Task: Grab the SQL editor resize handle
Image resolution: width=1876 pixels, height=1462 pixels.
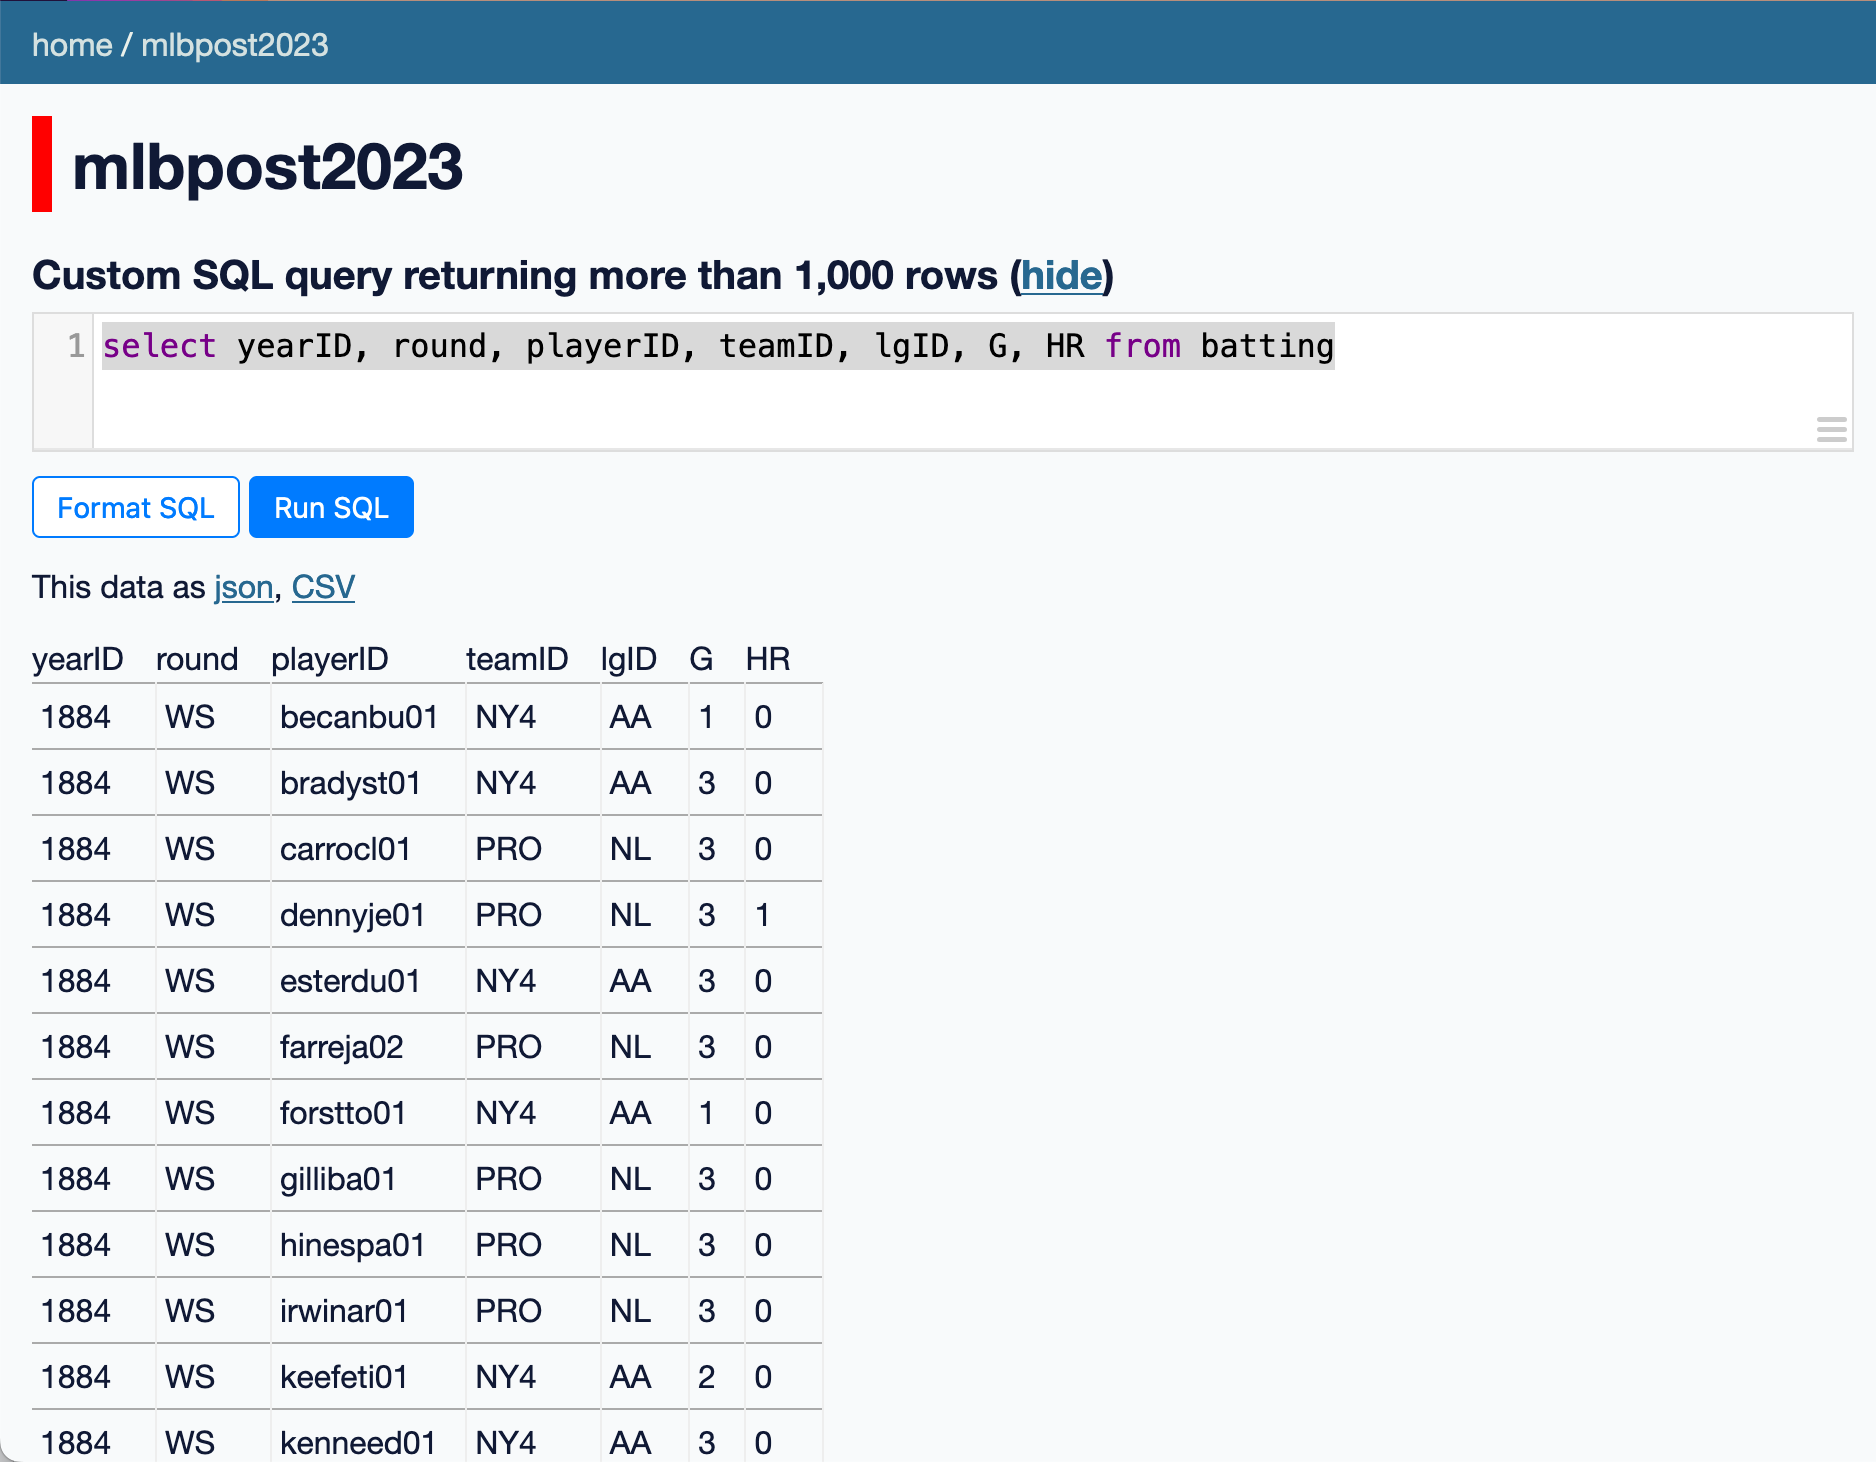Action: [x=1831, y=429]
